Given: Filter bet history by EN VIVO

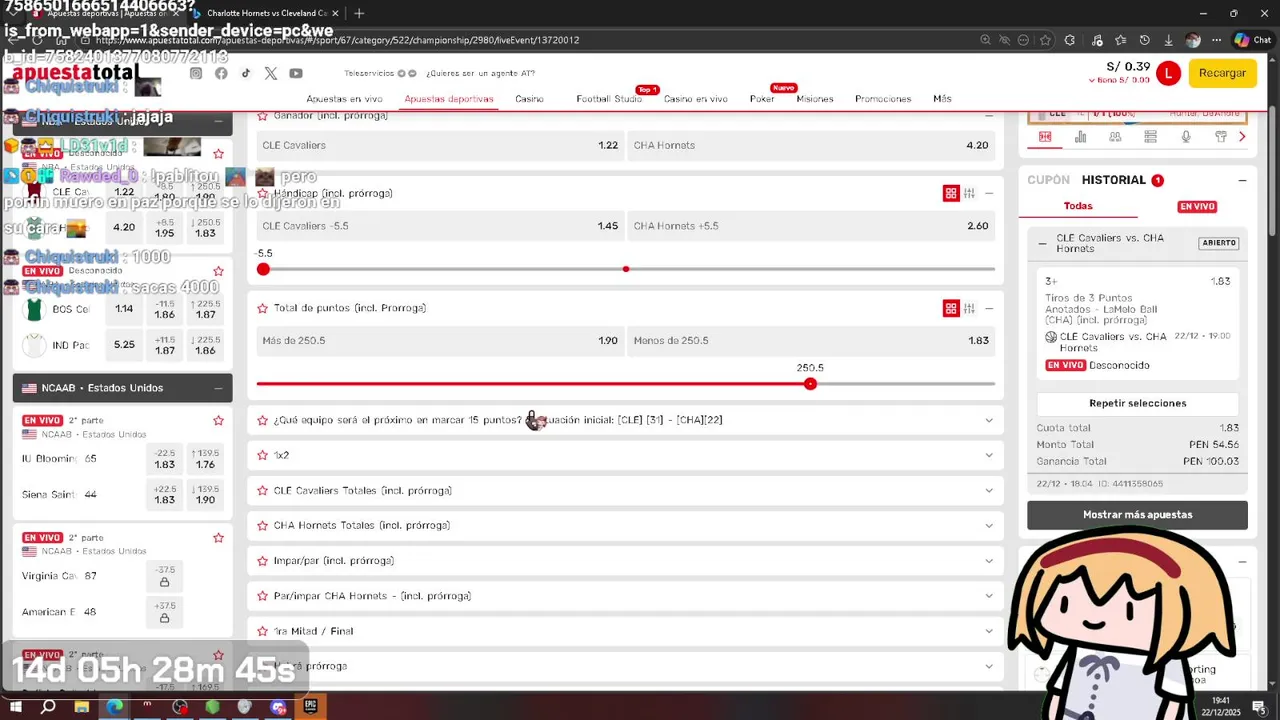Looking at the screenshot, I should coord(1197,207).
